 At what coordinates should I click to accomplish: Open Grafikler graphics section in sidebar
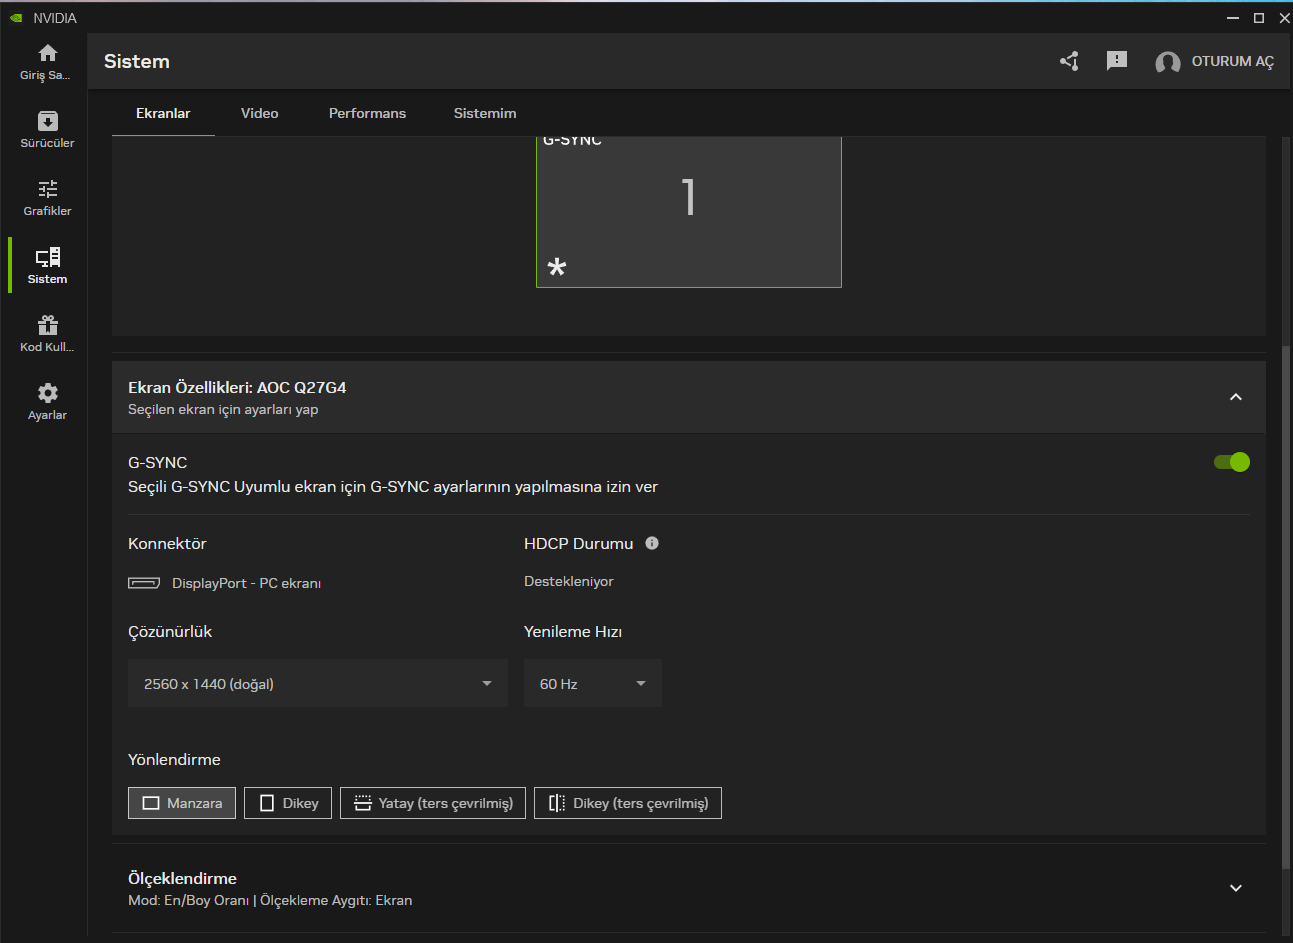coord(47,197)
